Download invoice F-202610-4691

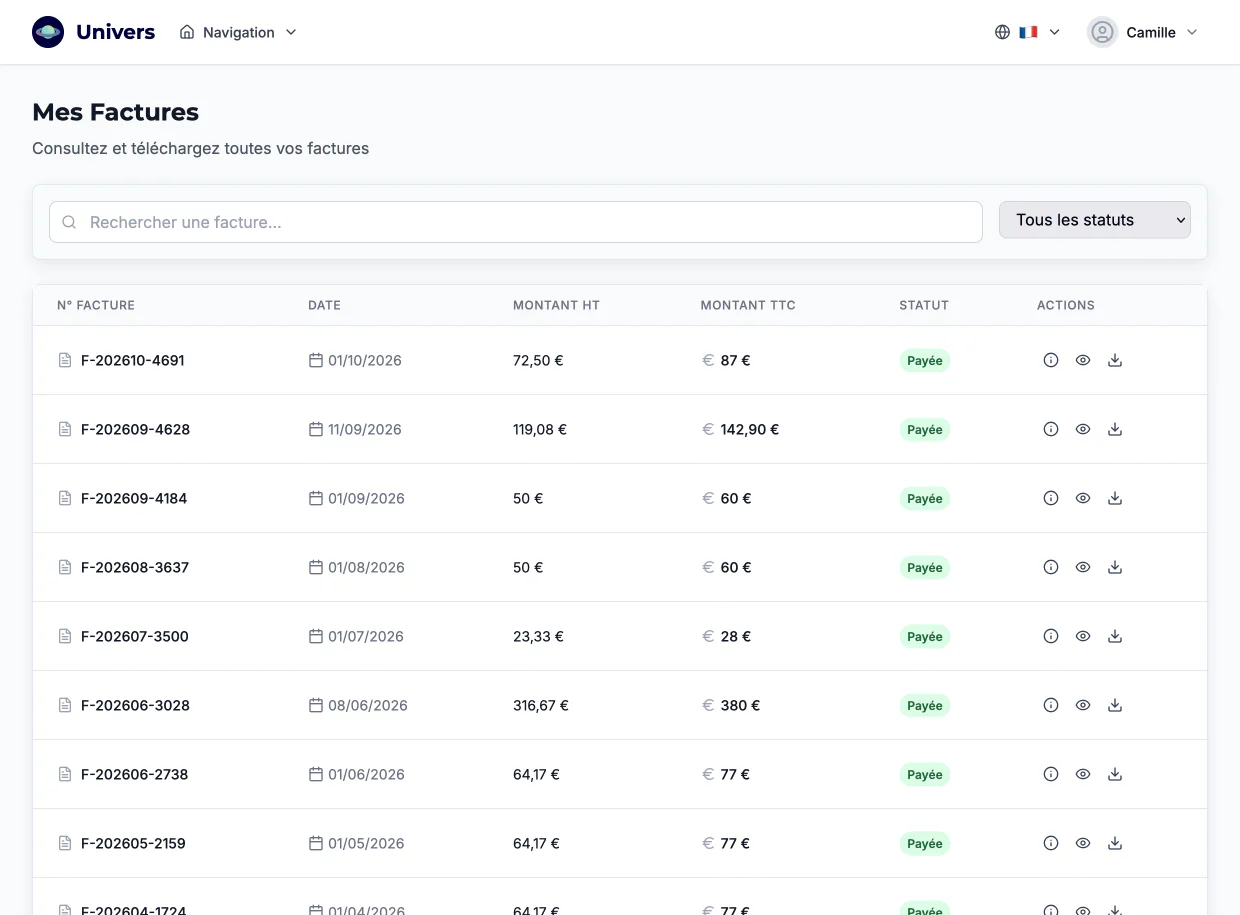pyautogui.click(x=1115, y=360)
